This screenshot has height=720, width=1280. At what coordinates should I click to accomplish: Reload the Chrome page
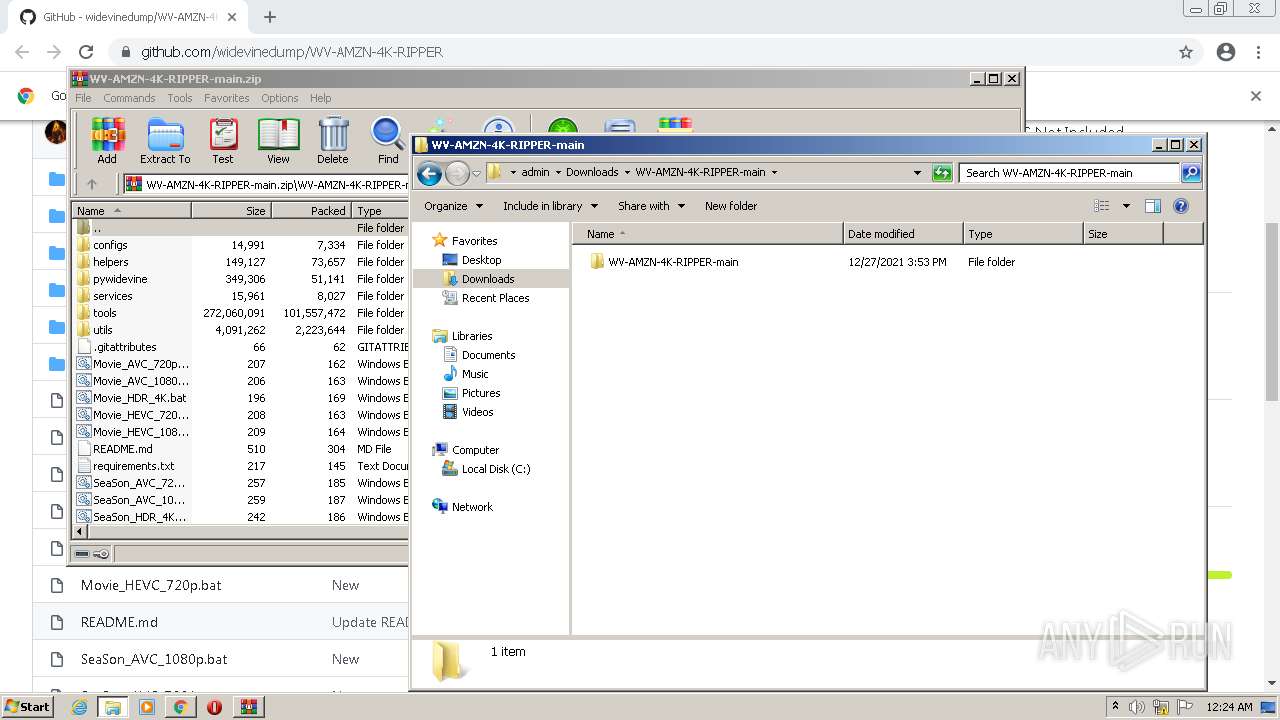(86, 52)
